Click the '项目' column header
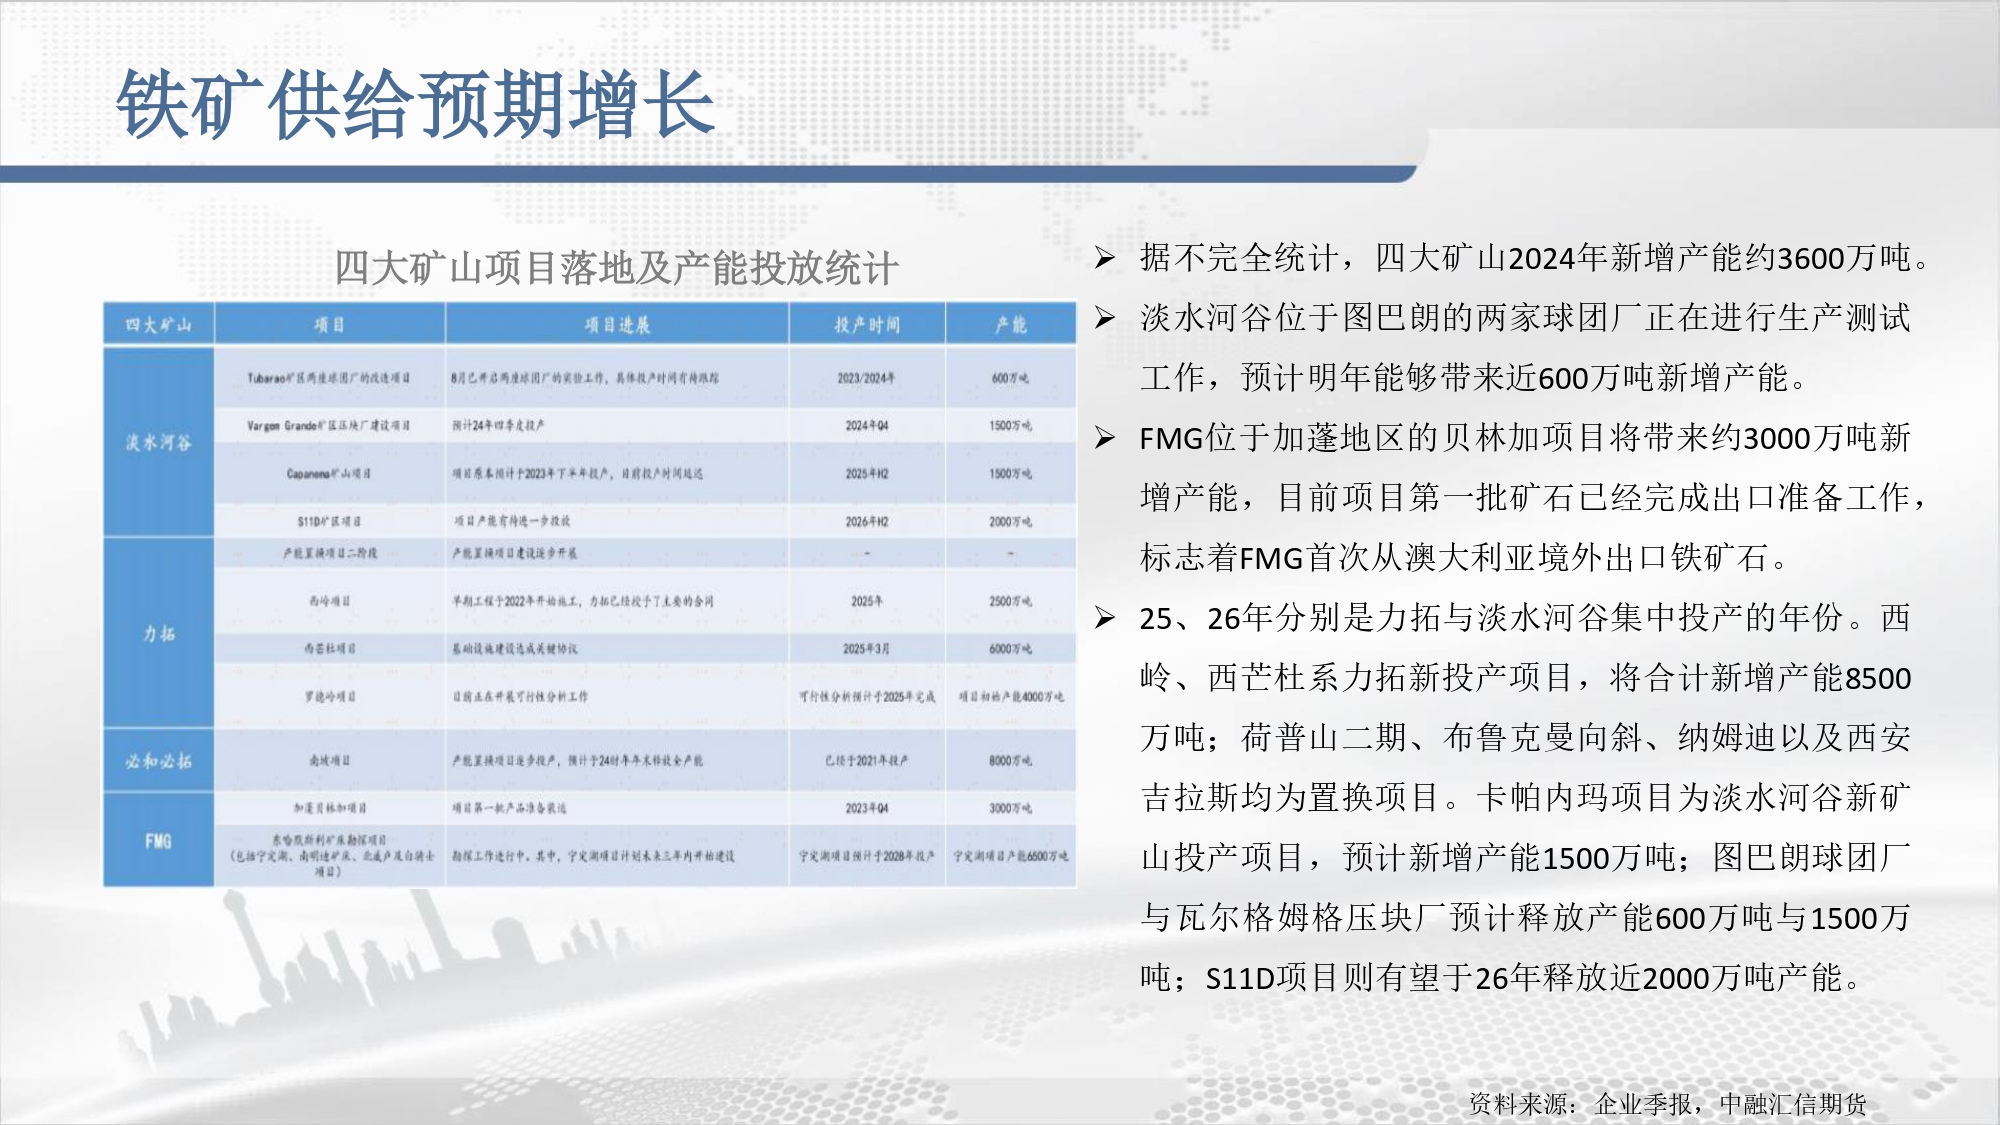The height and width of the screenshot is (1125, 2000). coord(329,325)
